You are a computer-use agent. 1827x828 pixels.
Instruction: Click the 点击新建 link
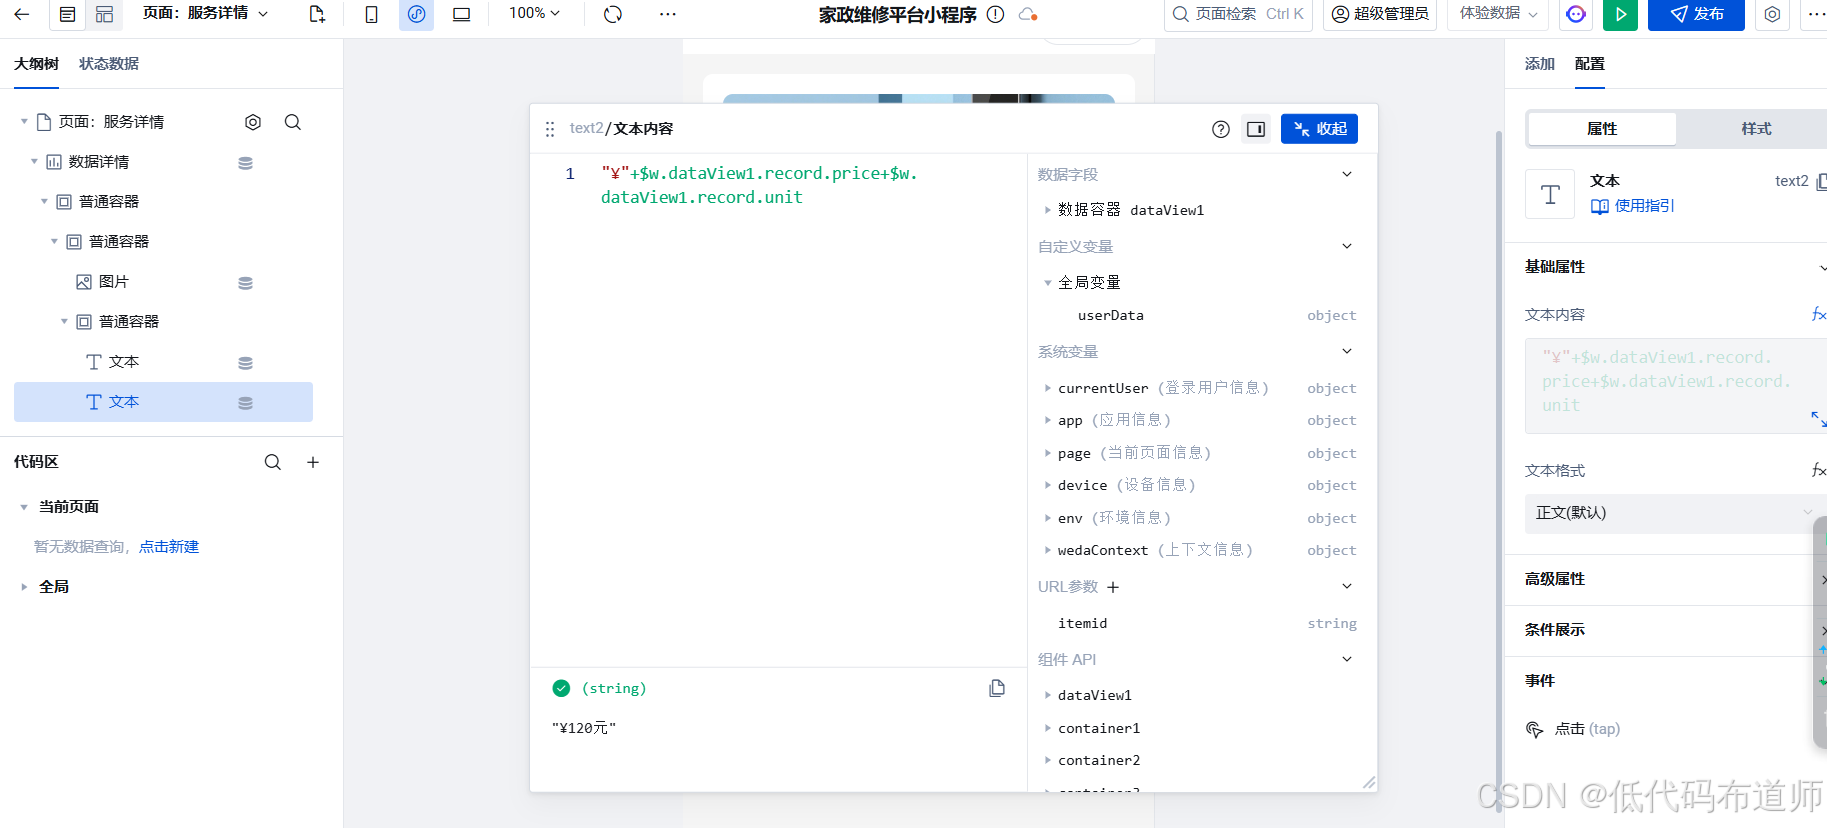tap(169, 547)
